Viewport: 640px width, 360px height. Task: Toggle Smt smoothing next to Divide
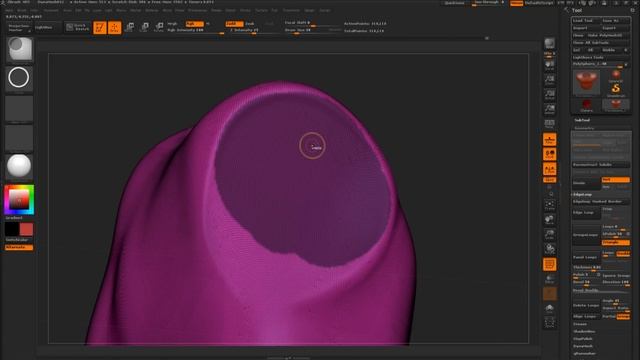(x=616, y=180)
